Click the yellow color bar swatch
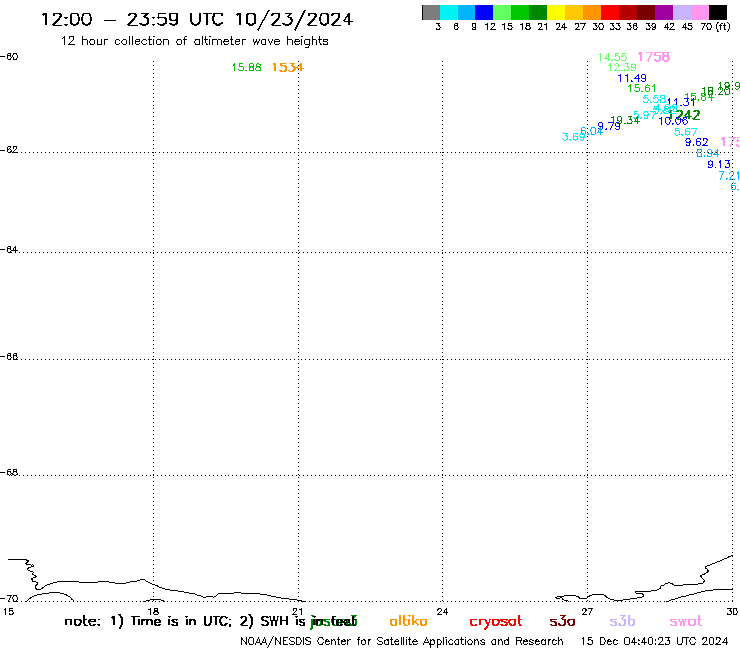The width and height of the screenshot is (740, 650). [556, 12]
